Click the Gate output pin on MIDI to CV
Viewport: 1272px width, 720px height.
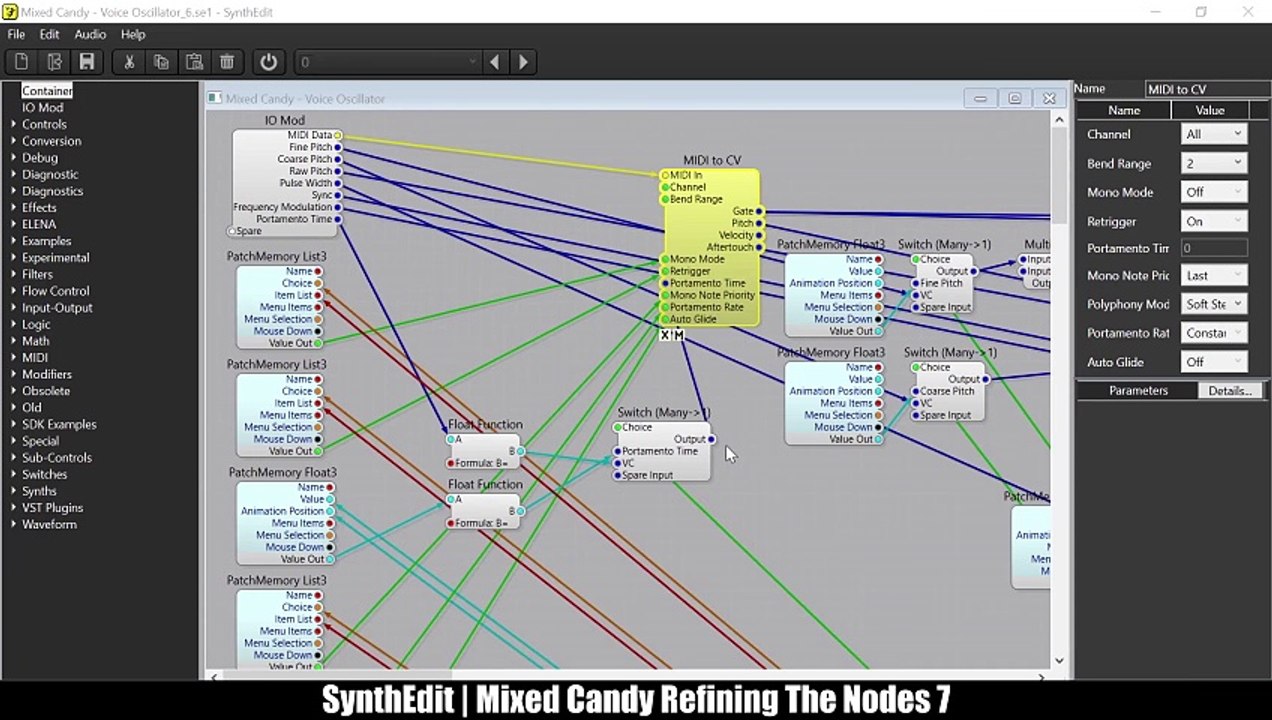759,211
